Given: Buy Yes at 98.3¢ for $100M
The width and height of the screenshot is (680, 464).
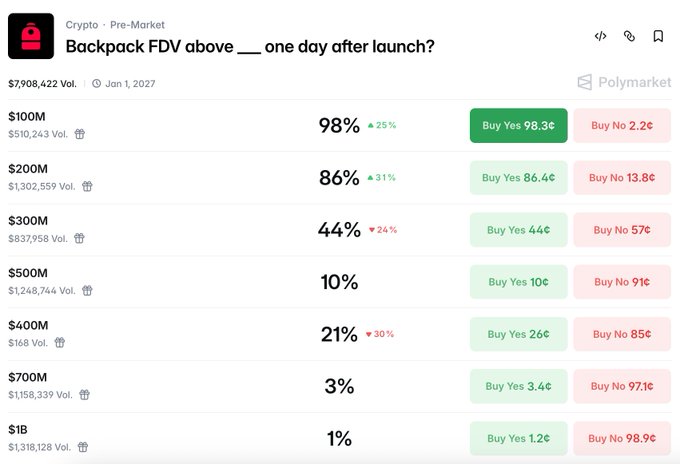Looking at the screenshot, I should coord(518,125).
